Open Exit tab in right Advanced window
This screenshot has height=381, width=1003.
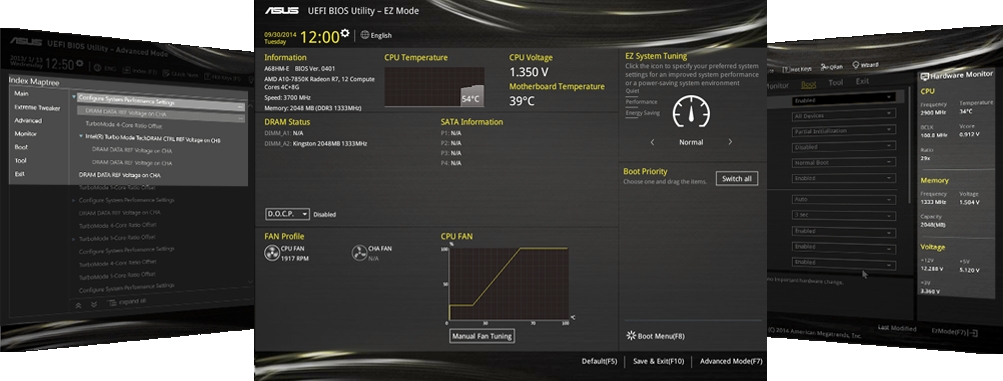point(862,81)
